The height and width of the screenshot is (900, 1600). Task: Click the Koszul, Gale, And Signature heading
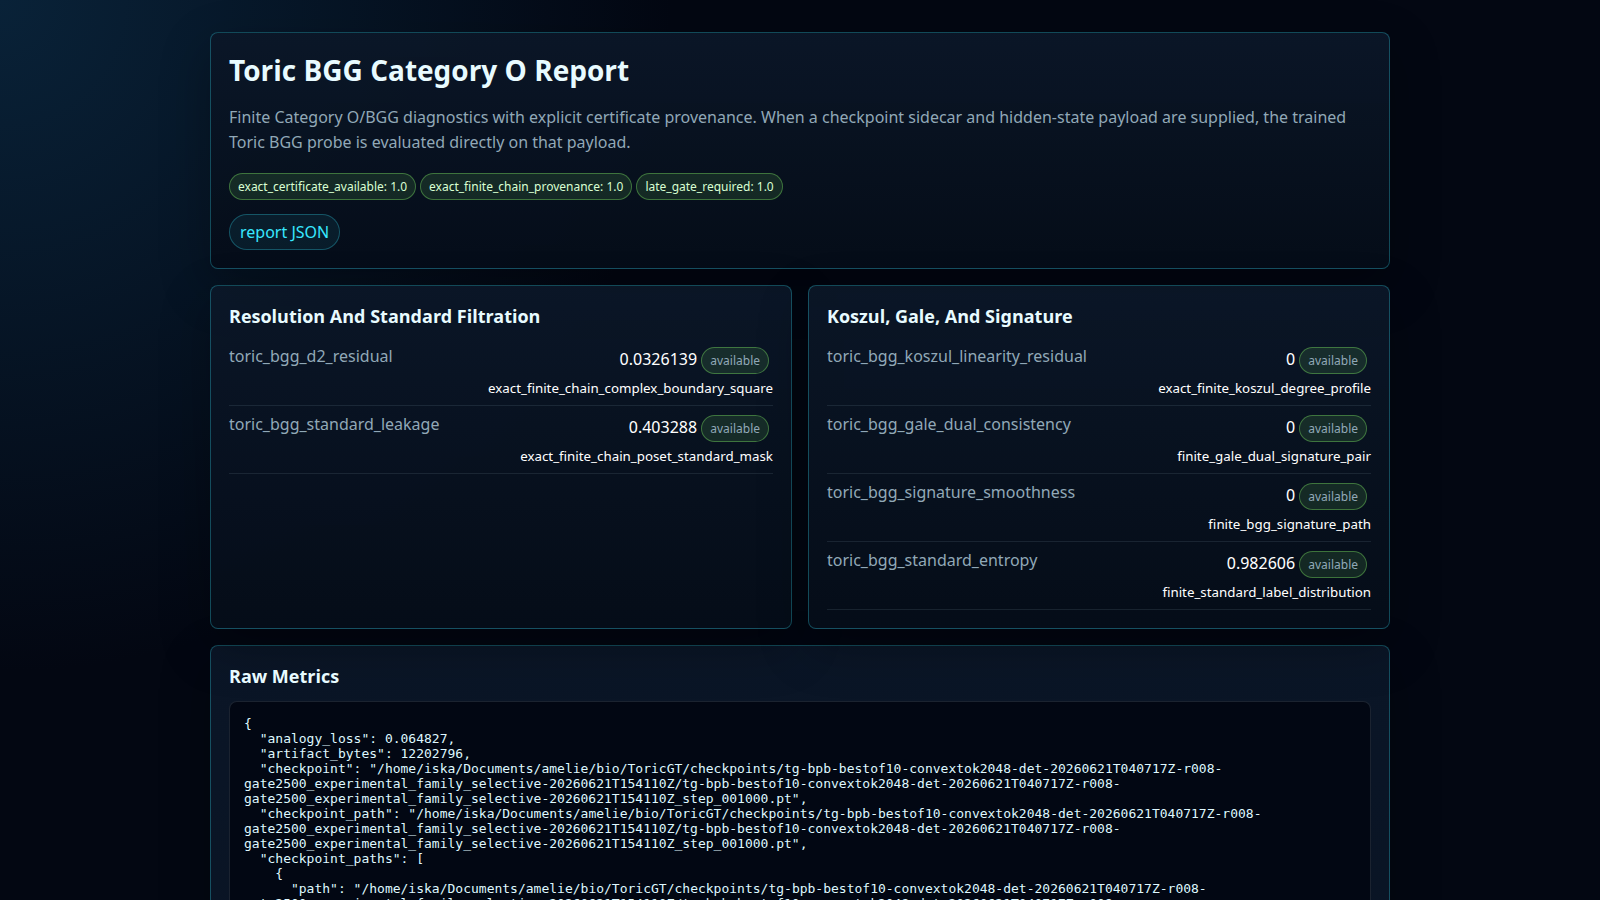pos(949,317)
